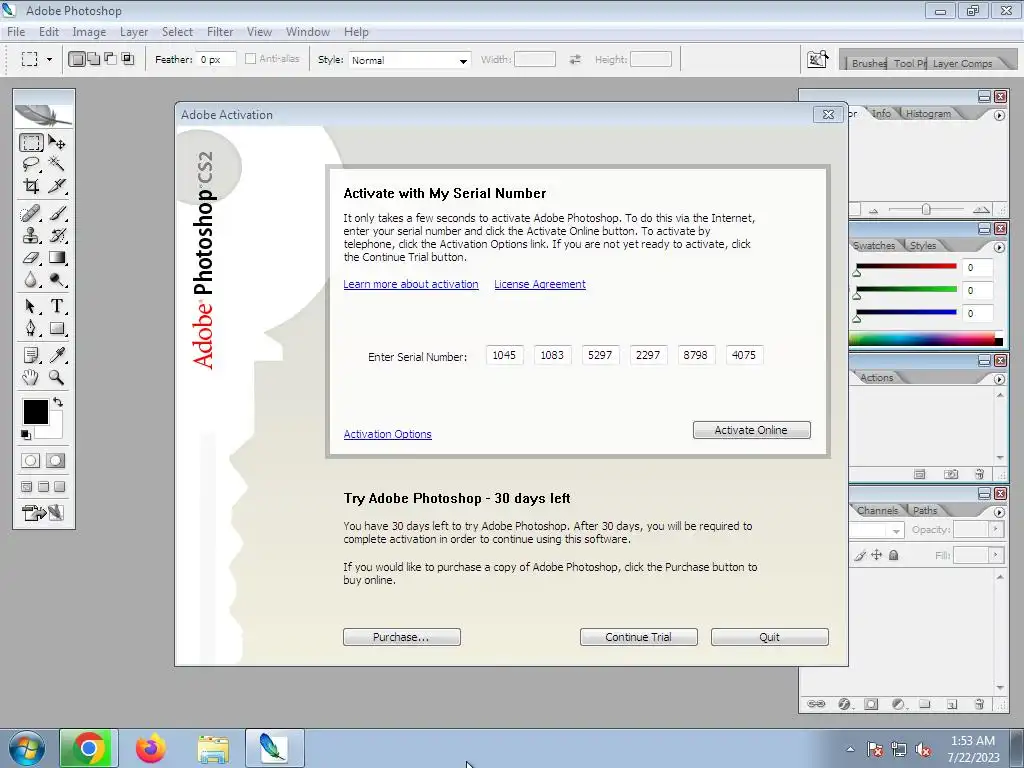Select the Crop tool
The height and width of the screenshot is (768, 1024).
click(x=31, y=186)
